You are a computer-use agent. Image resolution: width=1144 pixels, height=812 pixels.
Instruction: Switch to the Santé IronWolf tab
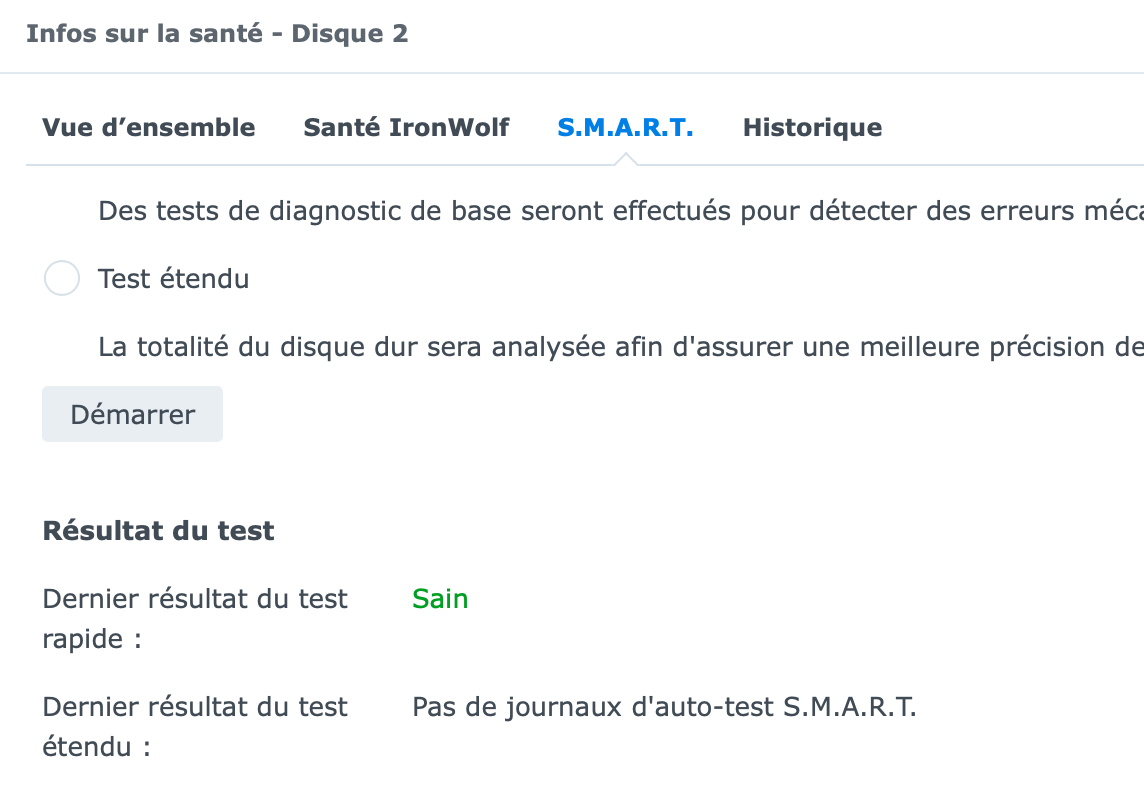tap(406, 128)
